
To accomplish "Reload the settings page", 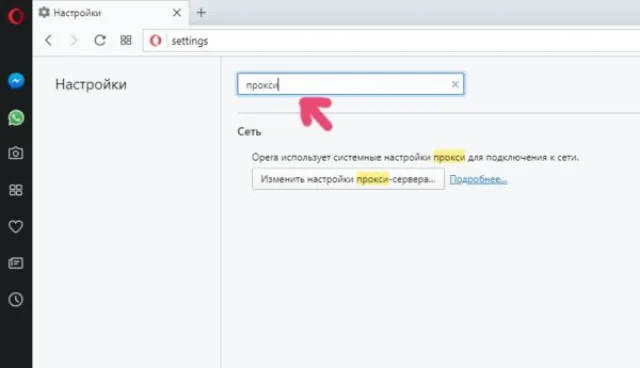I will click(x=100, y=40).
